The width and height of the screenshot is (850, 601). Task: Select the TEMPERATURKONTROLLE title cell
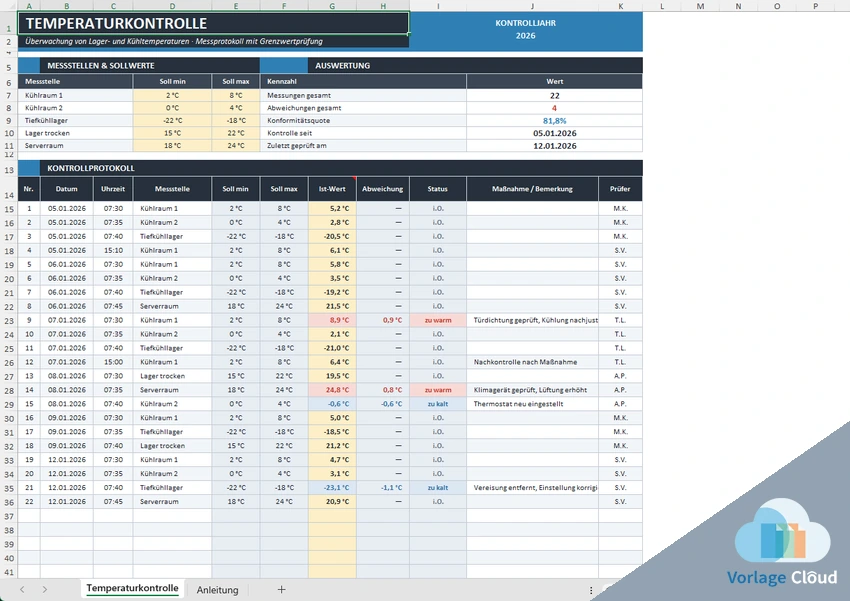click(214, 23)
